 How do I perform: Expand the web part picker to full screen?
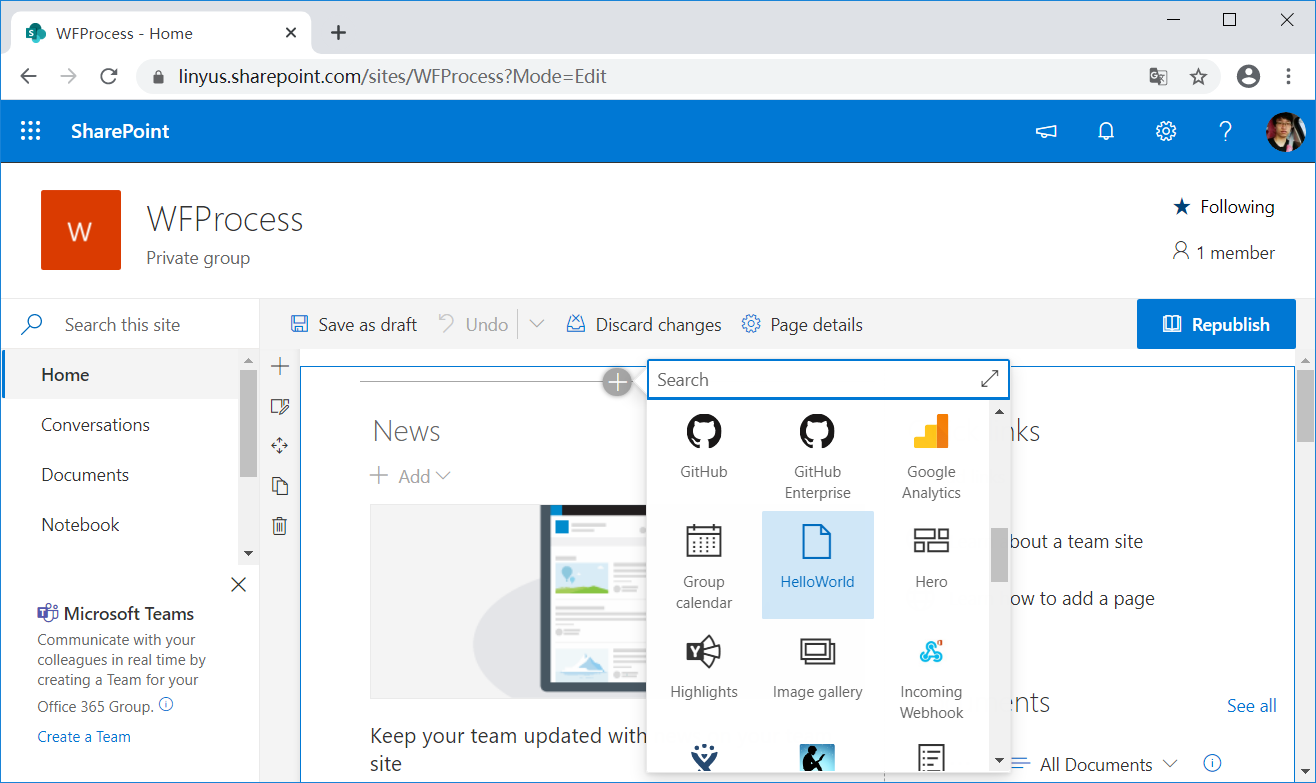[989, 379]
